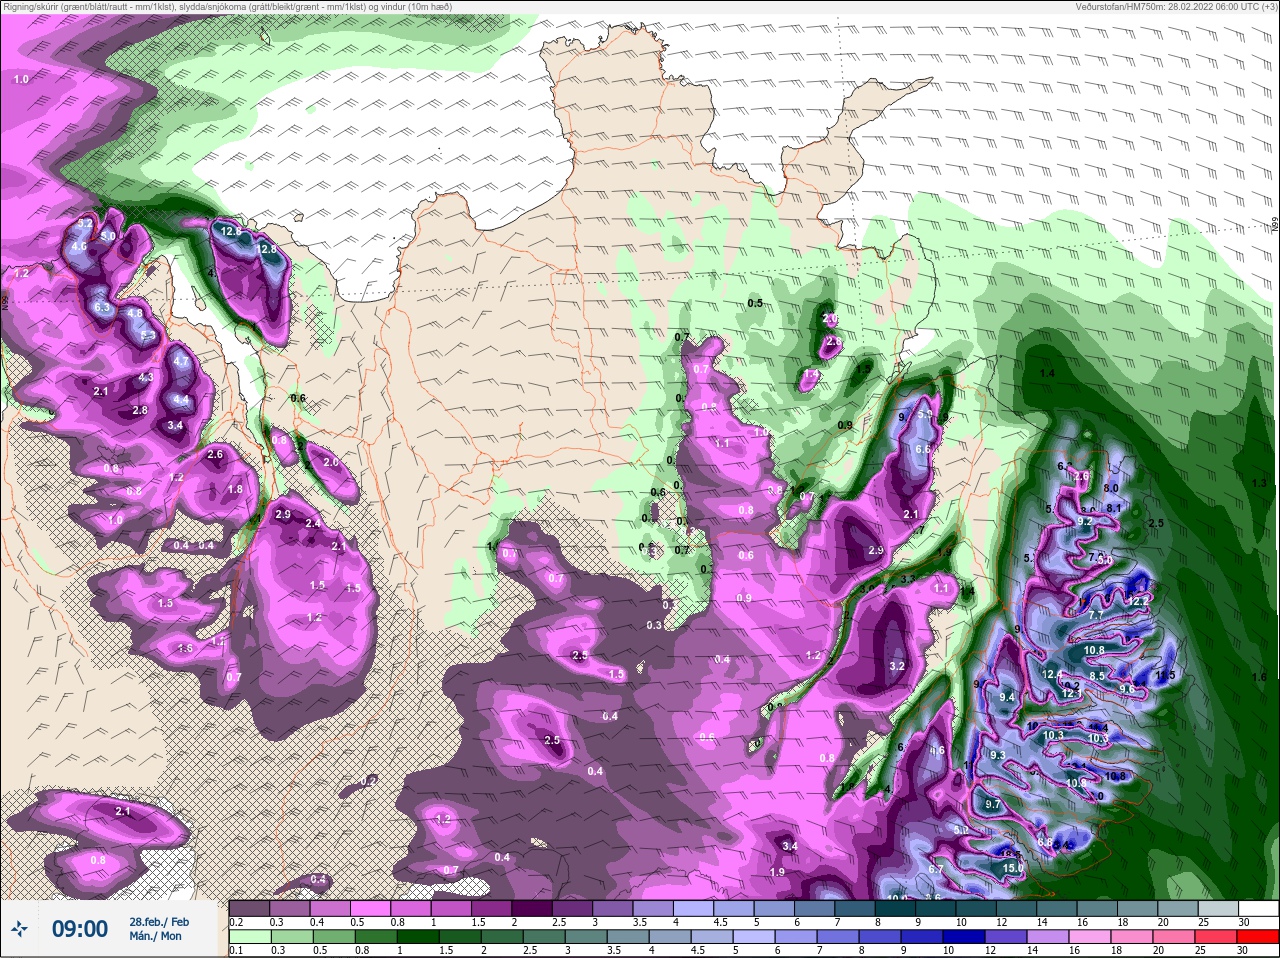Viewport: 1280px width, 958px height.
Task: Click the 9.6 precipitation value on the map
Action: (1127, 688)
